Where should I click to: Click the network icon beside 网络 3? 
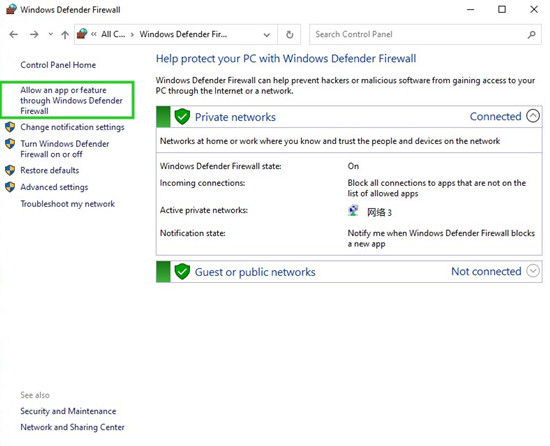(x=353, y=211)
